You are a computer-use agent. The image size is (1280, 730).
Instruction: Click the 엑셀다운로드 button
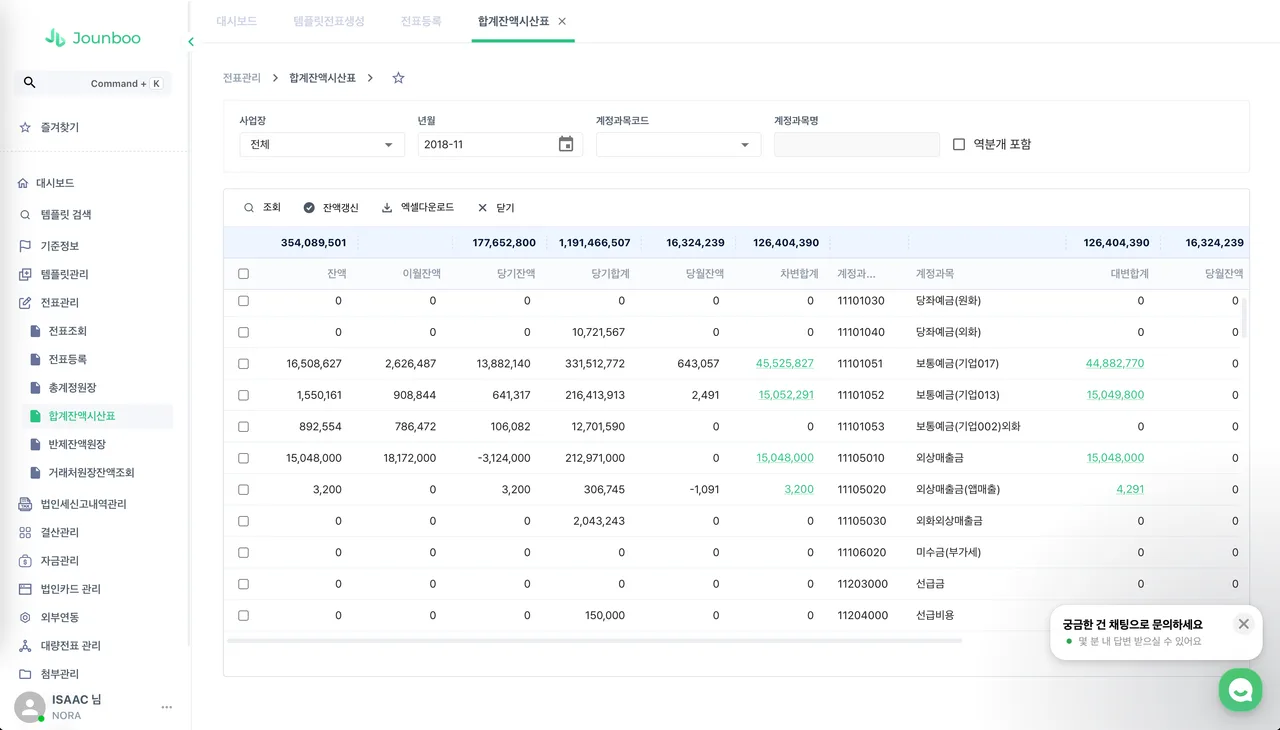(x=418, y=208)
